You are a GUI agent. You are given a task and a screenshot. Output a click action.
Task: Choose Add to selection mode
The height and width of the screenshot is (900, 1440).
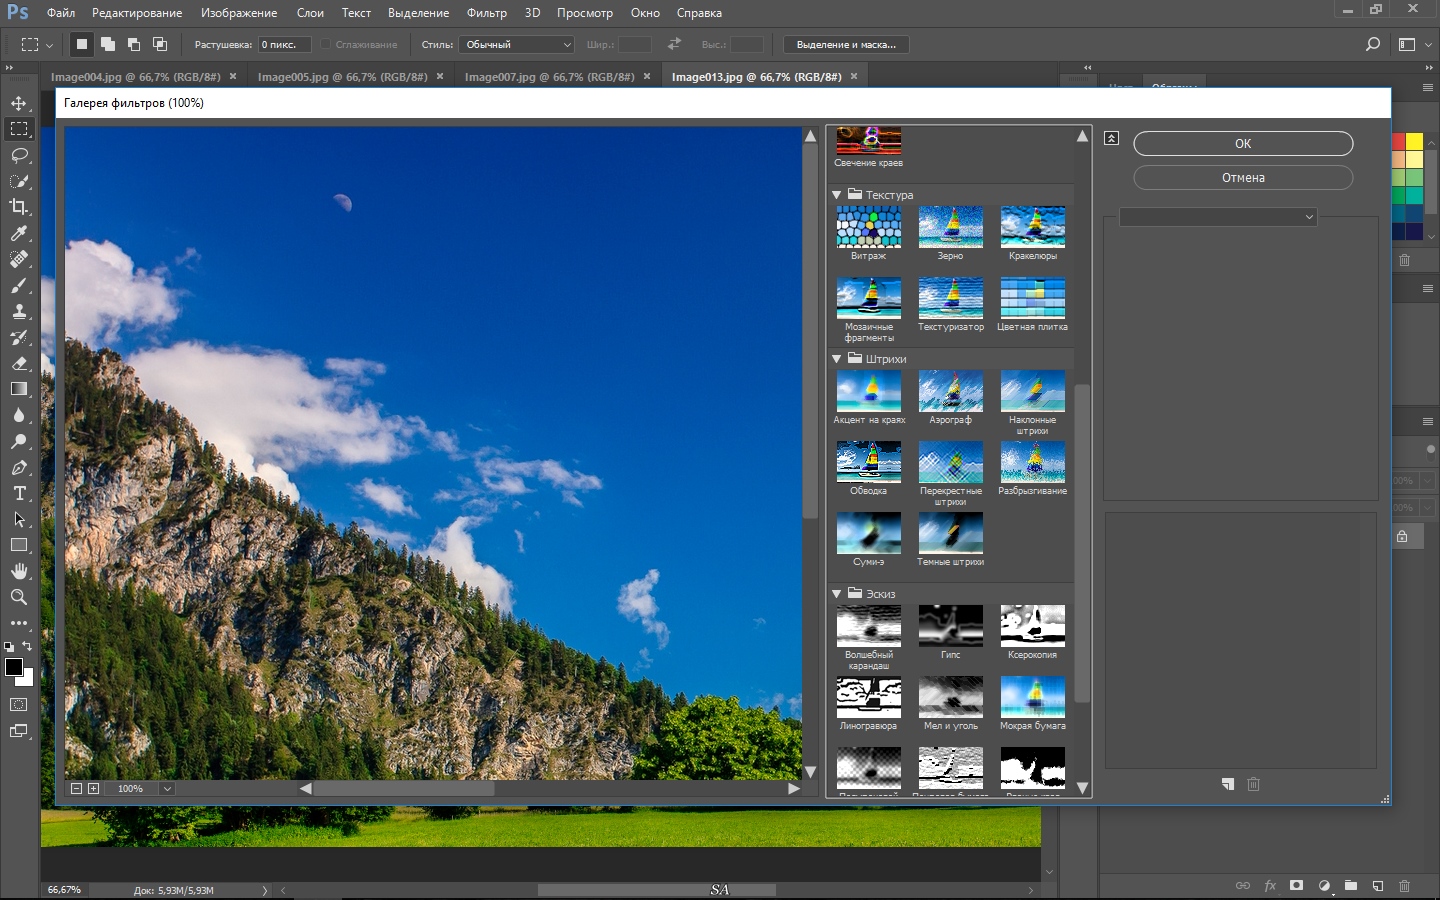pos(108,44)
